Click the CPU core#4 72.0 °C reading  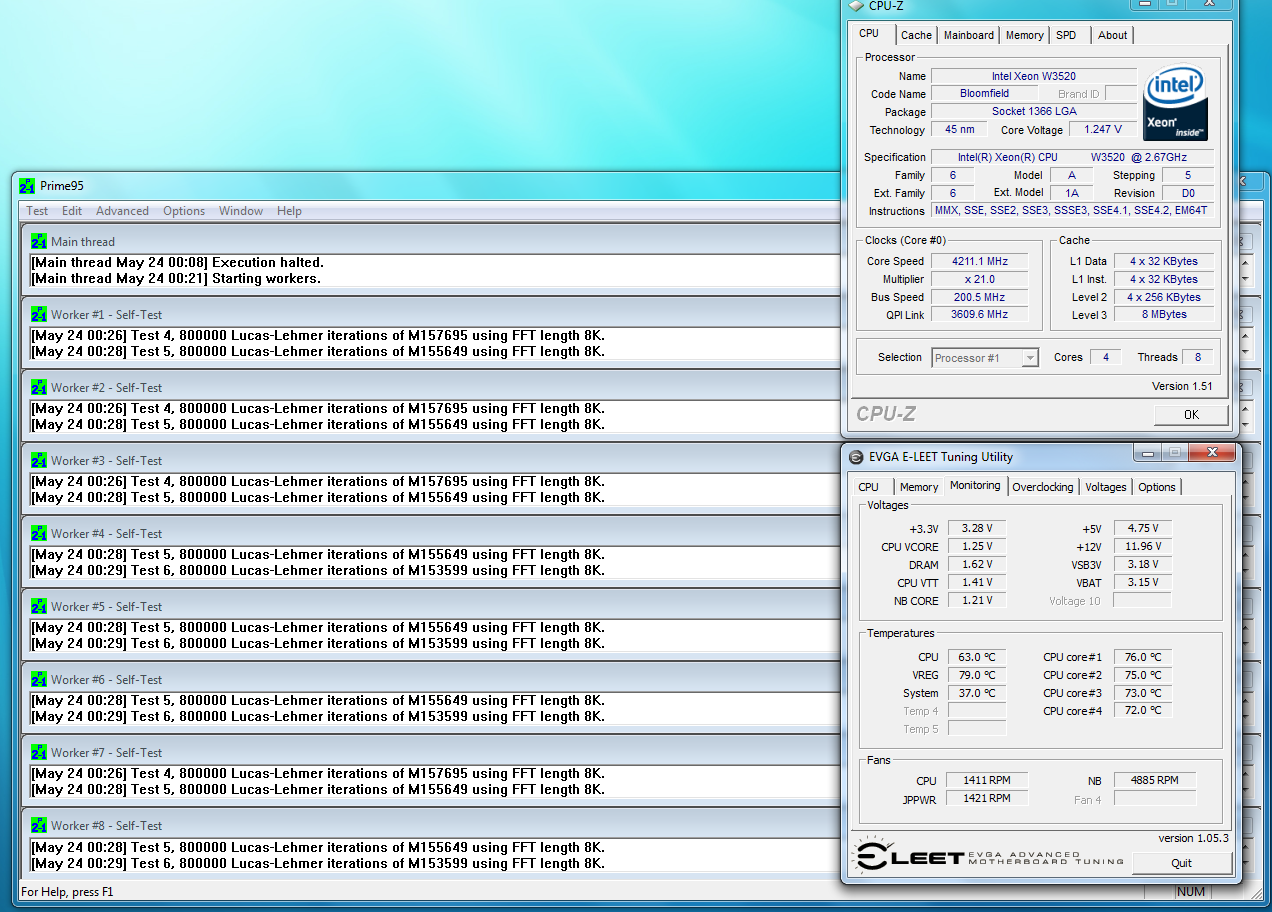(x=1143, y=710)
